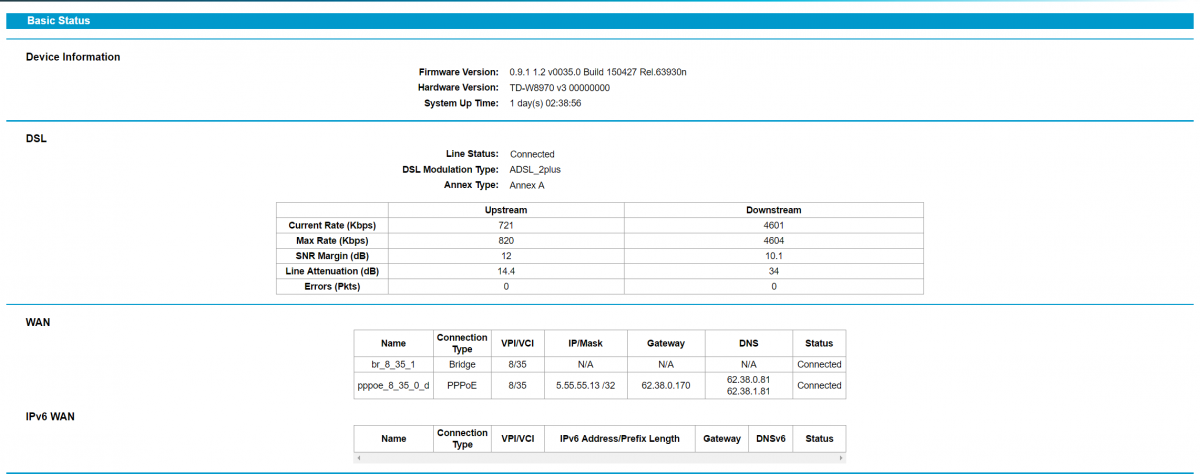The image size is (1200, 474).
Task: Select upstream line attenuation 14.4
Action: [x=505, y=272]
